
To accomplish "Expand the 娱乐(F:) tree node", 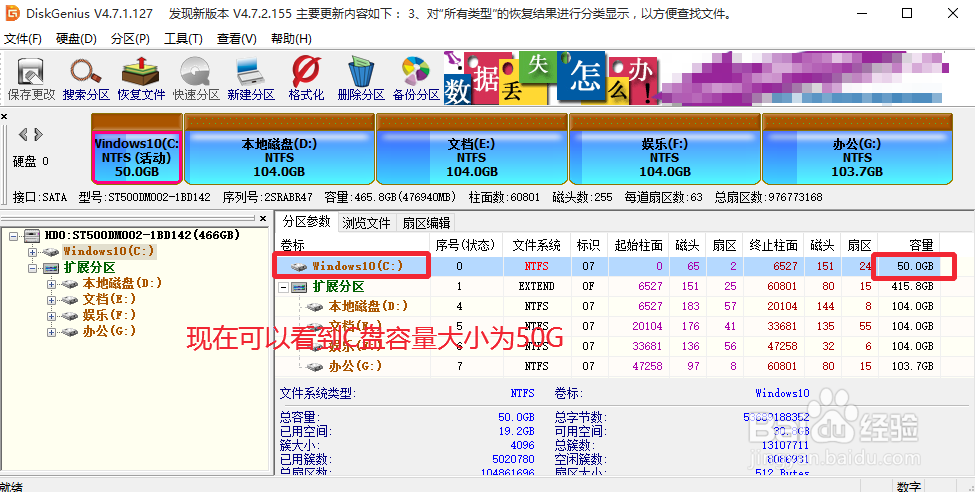I will pos(52,316).
